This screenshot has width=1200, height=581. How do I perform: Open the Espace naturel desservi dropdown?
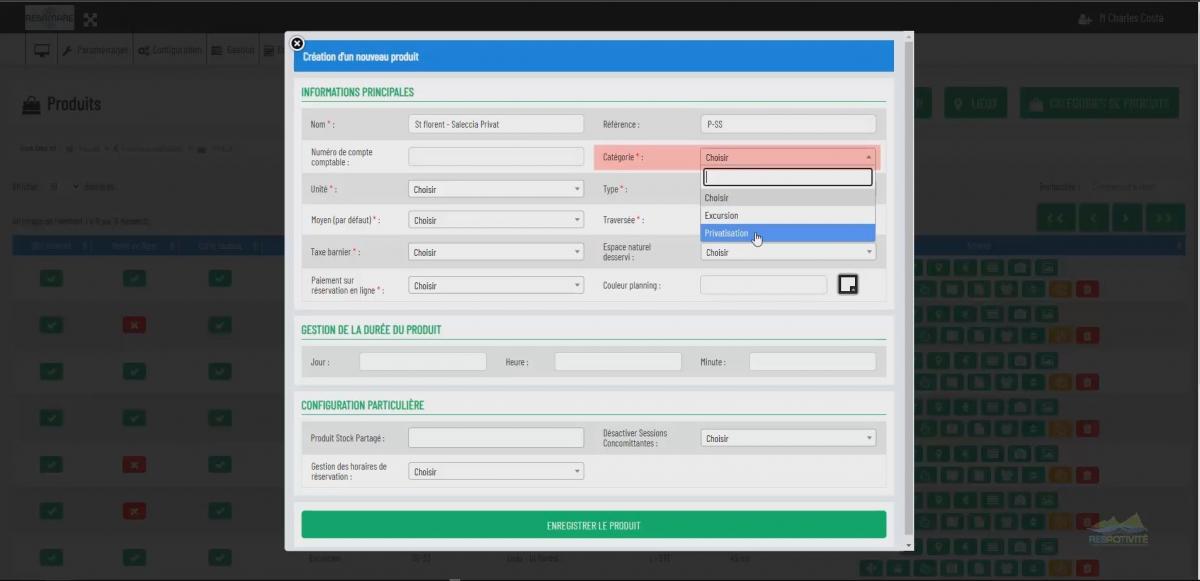788,253
